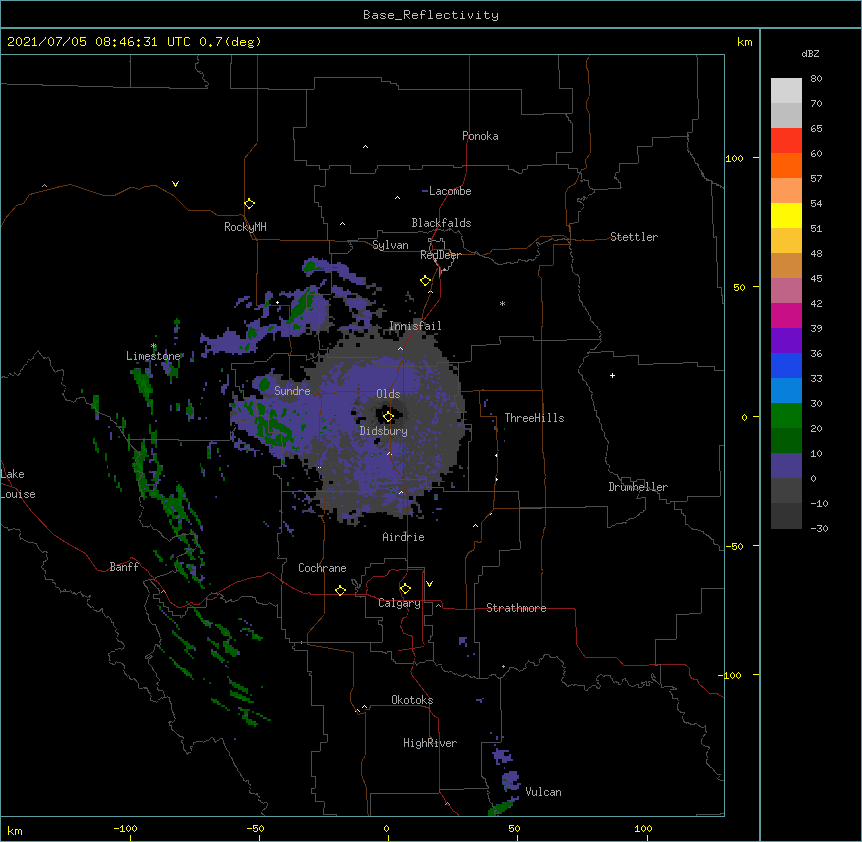
Task: Select the Lacombe label
Action: 450,191
